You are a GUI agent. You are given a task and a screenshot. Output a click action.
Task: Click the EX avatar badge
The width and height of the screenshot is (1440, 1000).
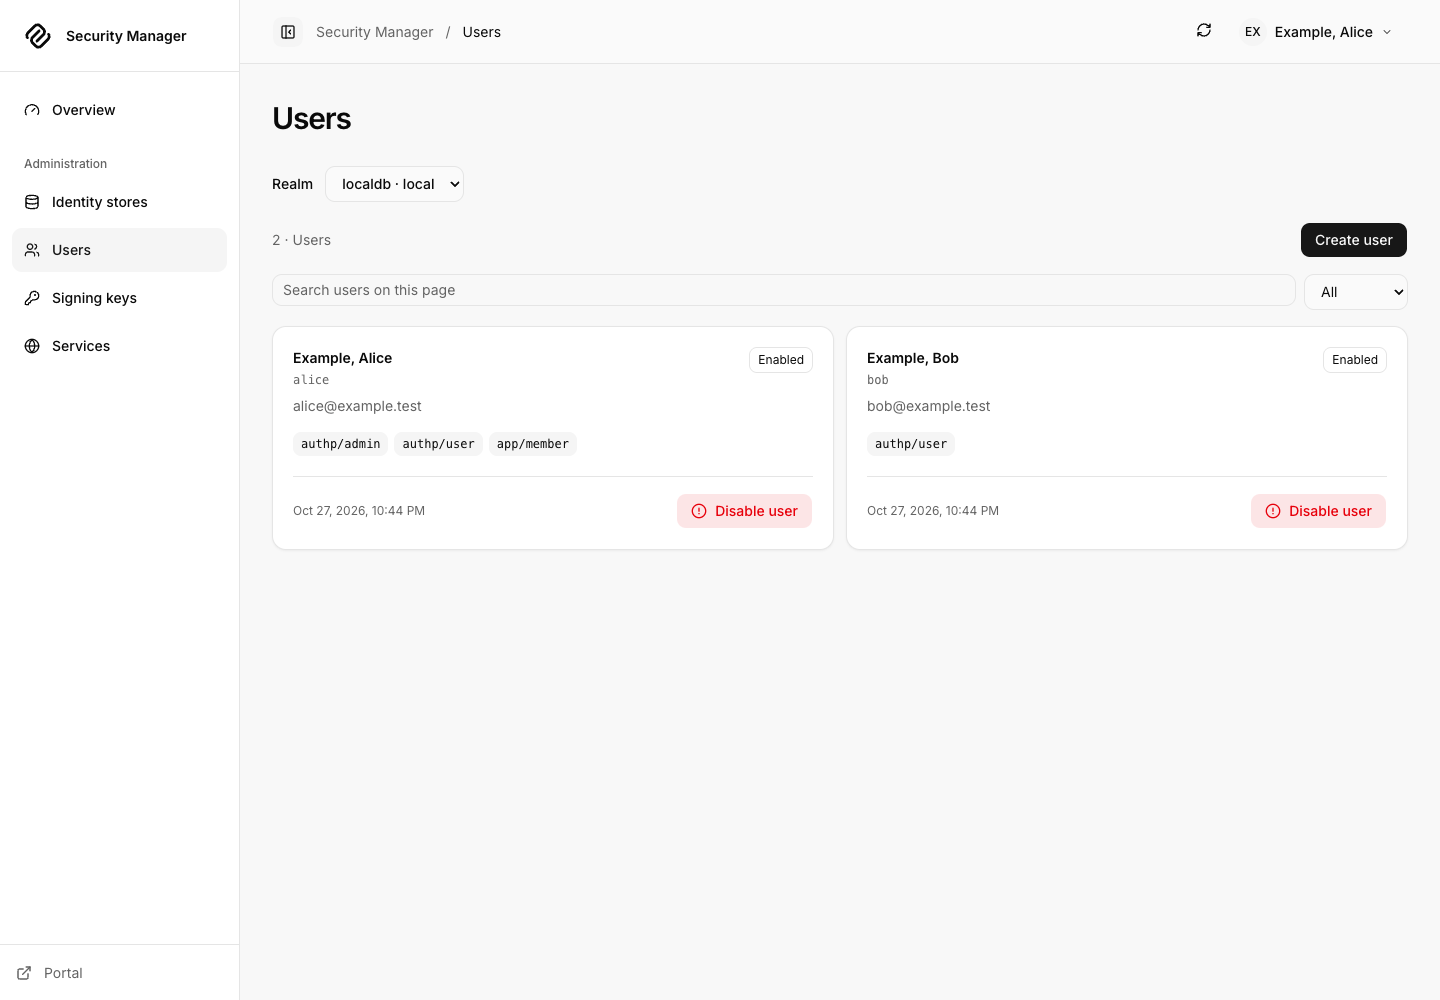tap(1252, 32)
